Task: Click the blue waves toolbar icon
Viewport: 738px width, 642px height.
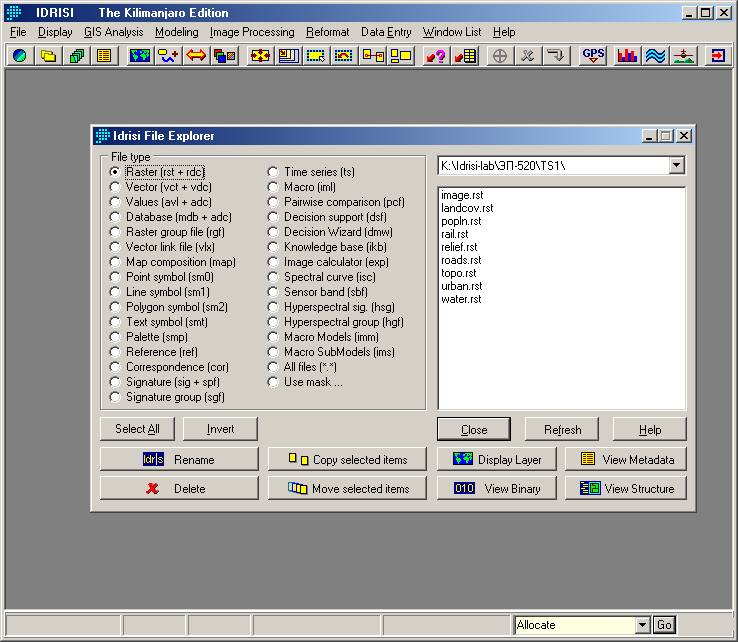Action: tap(655, 56)
